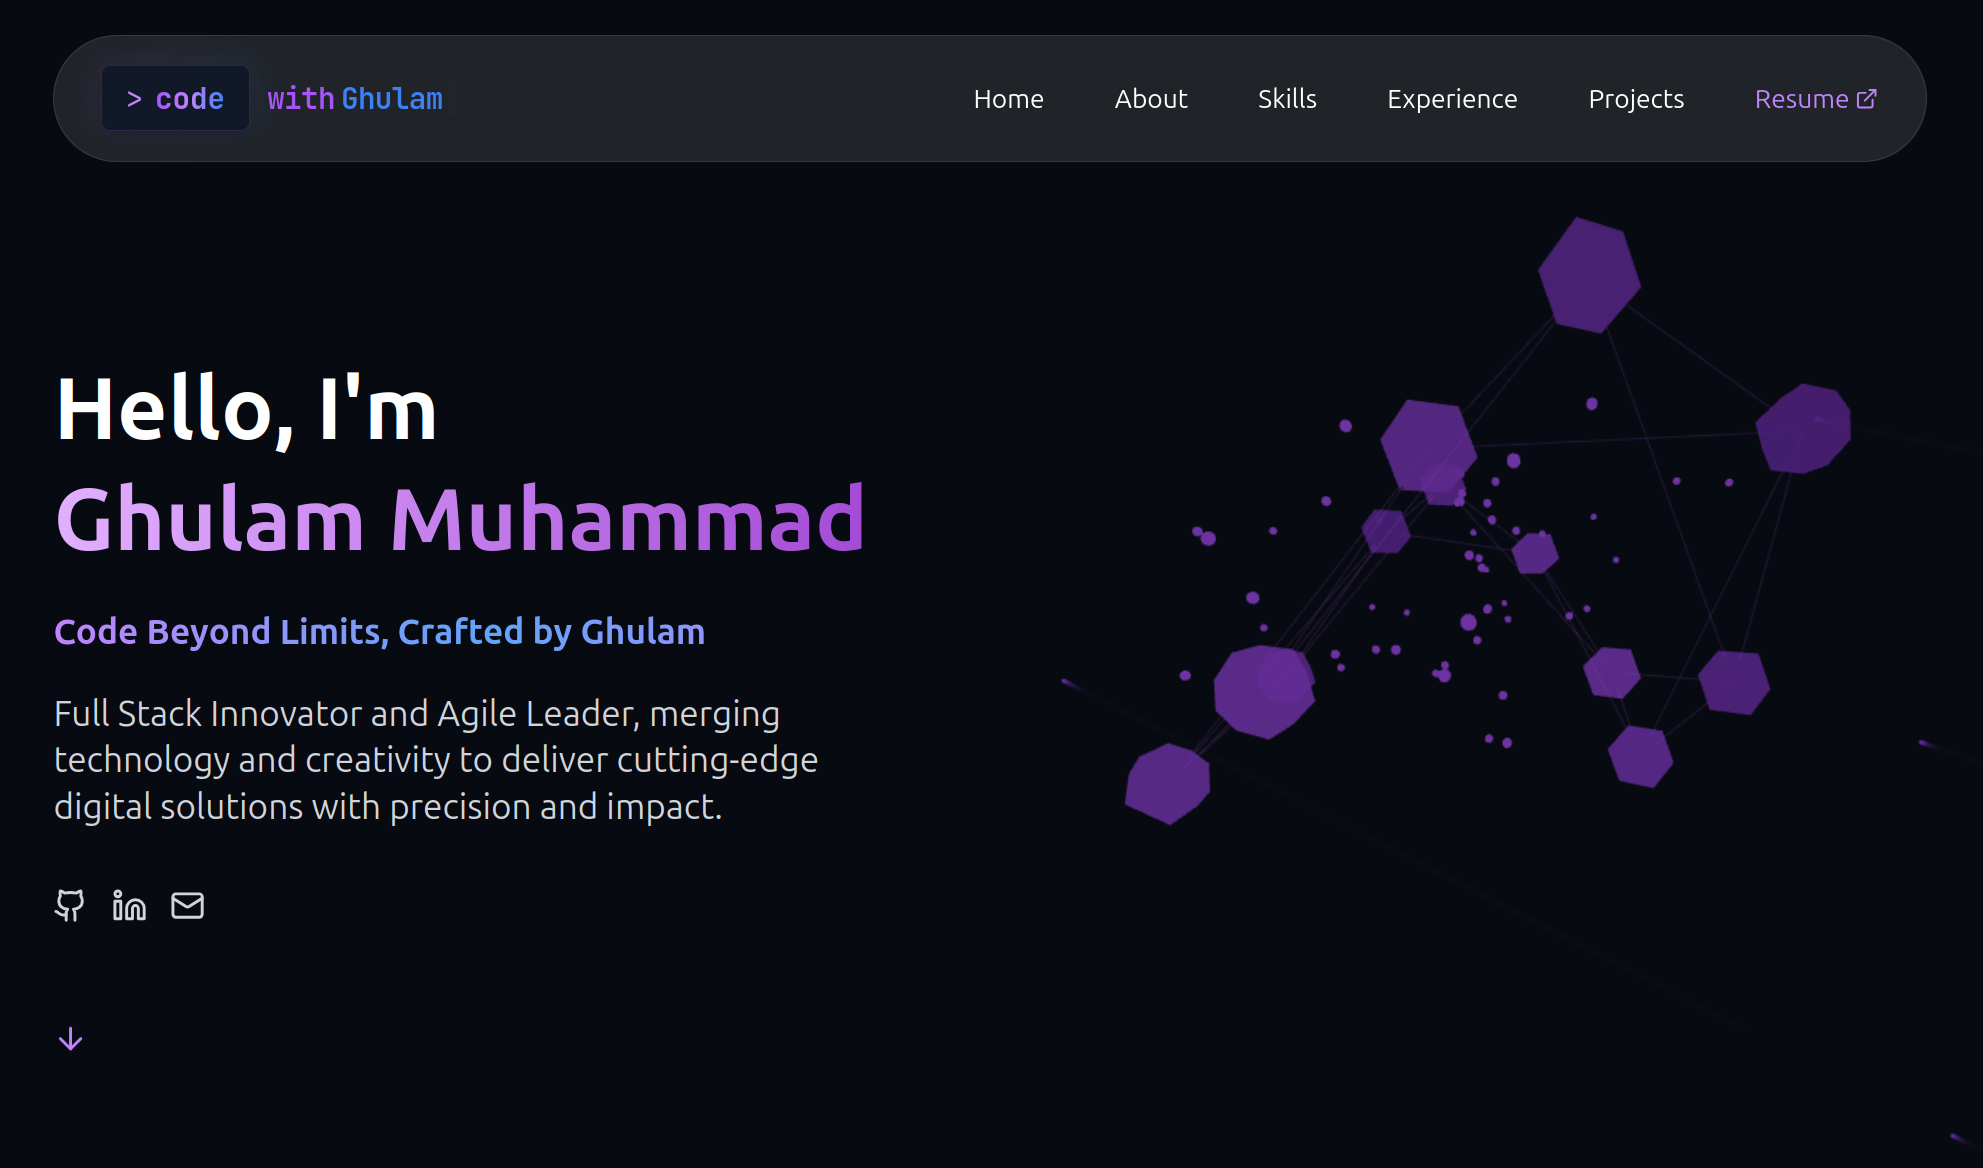
Task: Jump to the Experience section
Action: coord(1451,99)
